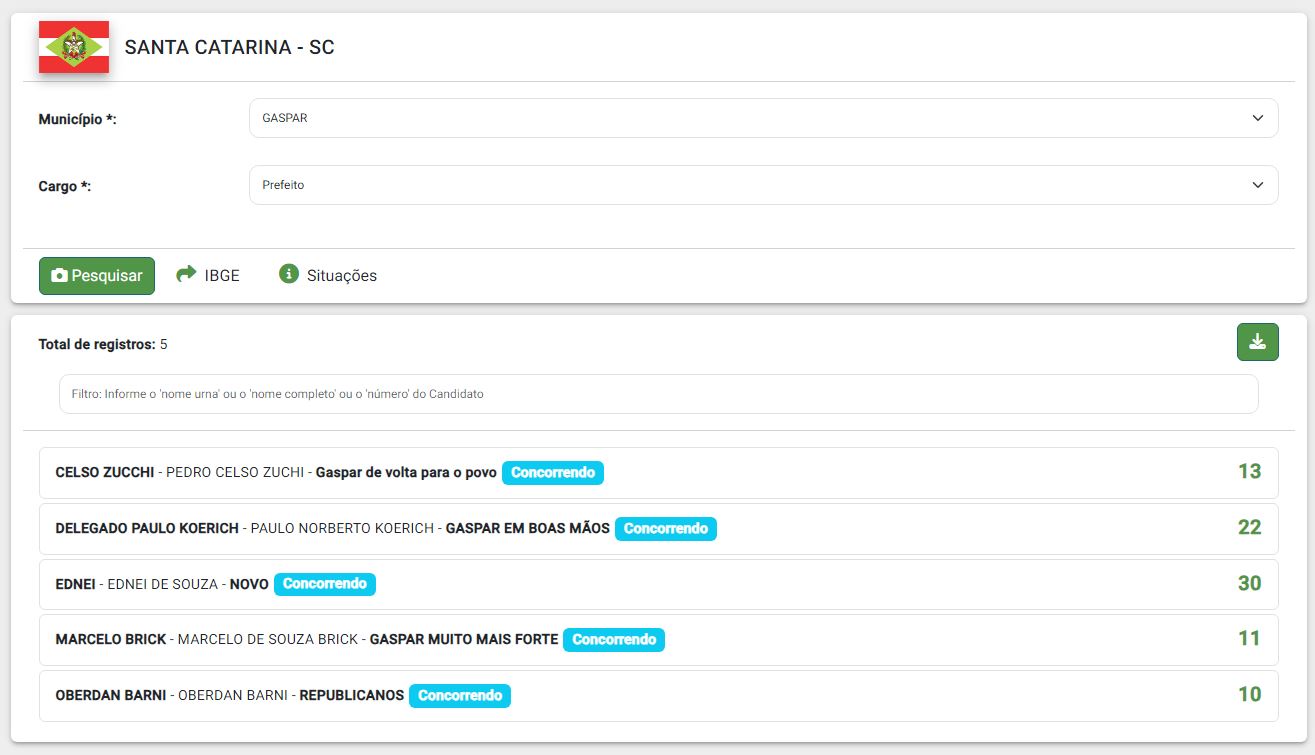
Task: Click the full name EDNEI DE SOUZA
Action: pos(162,584)
